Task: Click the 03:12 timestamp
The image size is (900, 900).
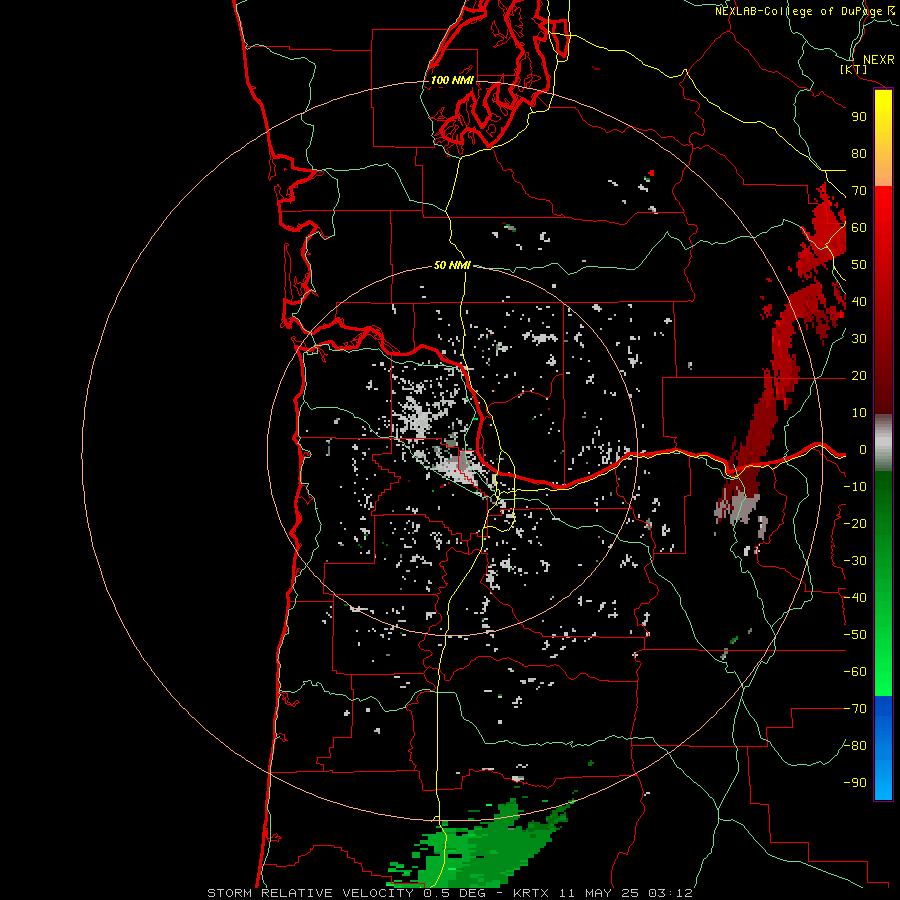Action: pyautogui.click(x=670, y=893)
